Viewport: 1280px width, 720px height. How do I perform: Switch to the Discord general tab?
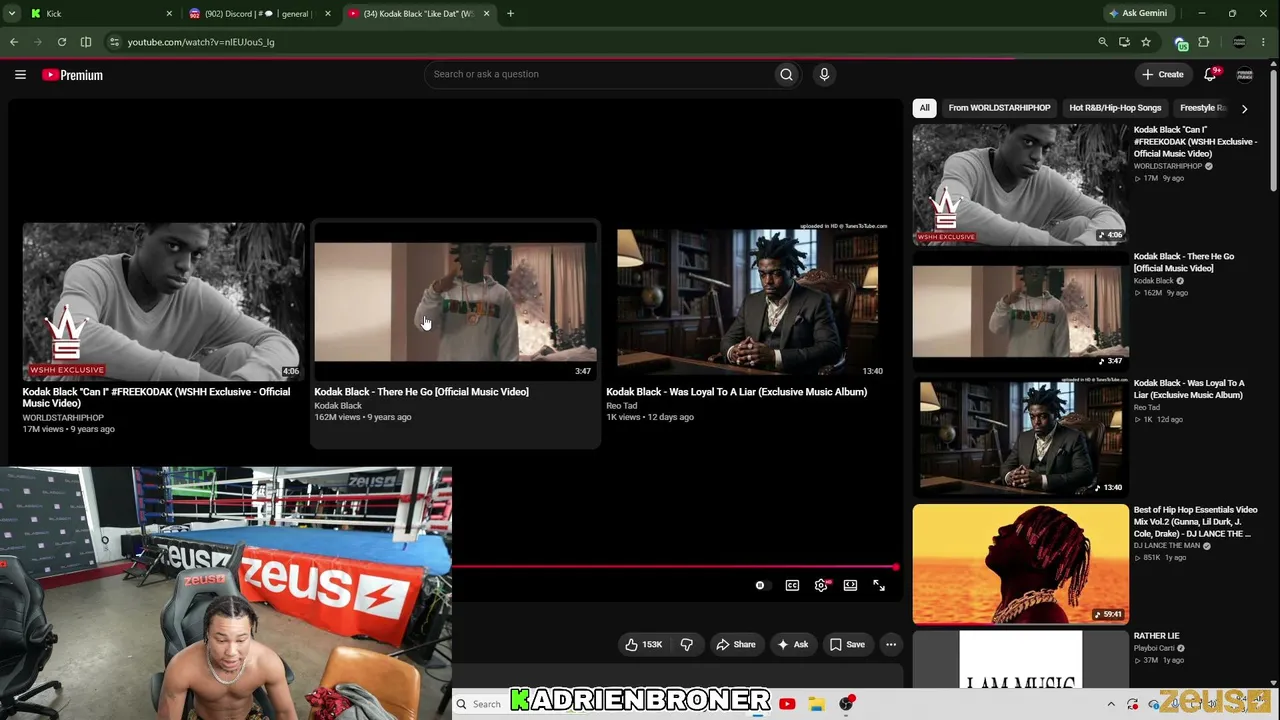click(260, 14)
